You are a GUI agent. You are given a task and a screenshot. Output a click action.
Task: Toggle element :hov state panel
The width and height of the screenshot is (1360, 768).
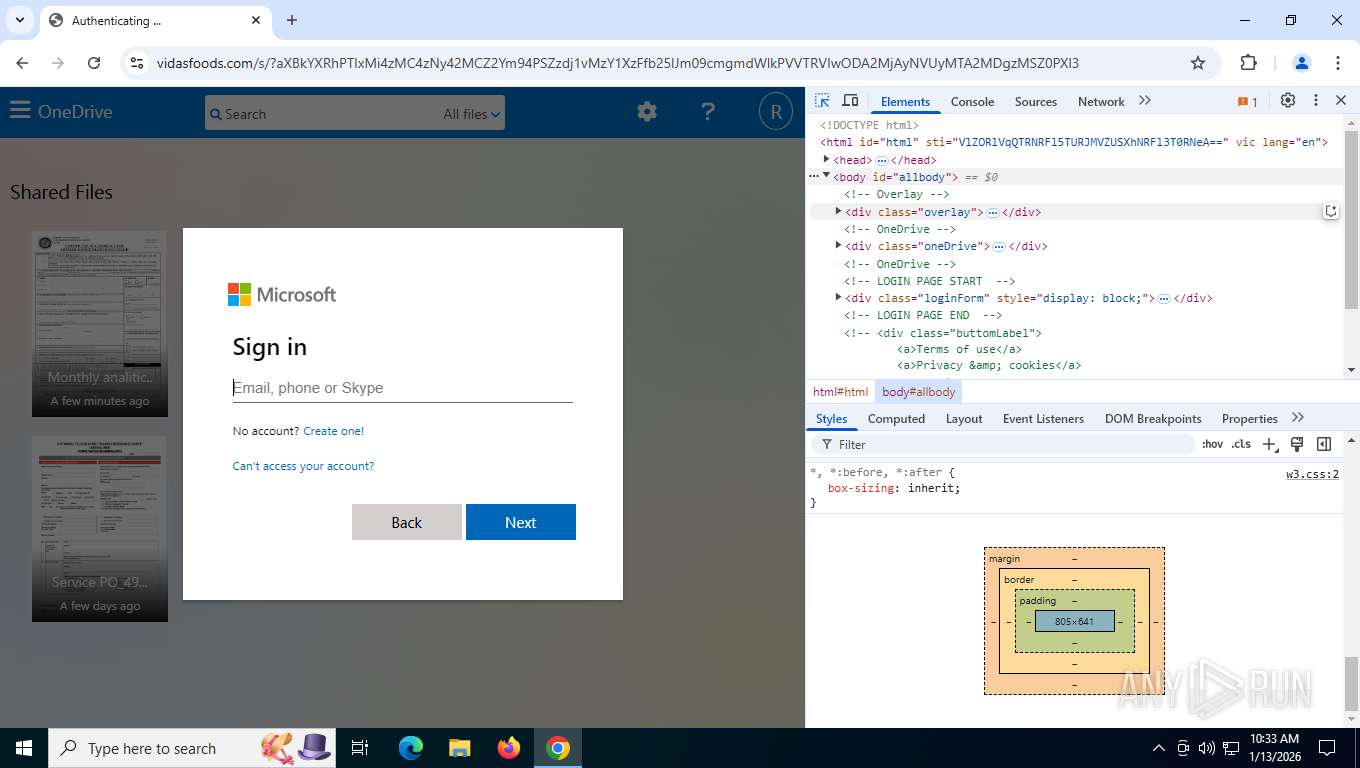click(1212, 444)
